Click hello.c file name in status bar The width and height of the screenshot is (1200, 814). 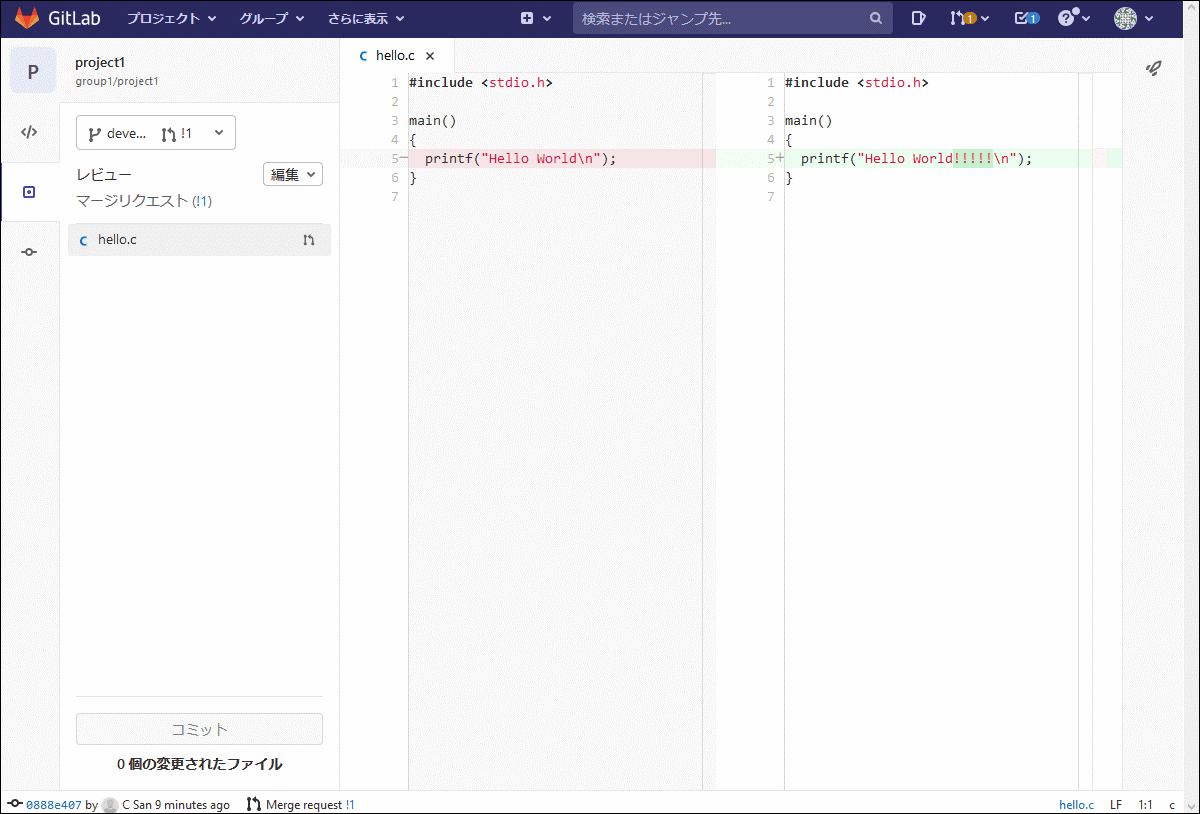coord(1076,804)
